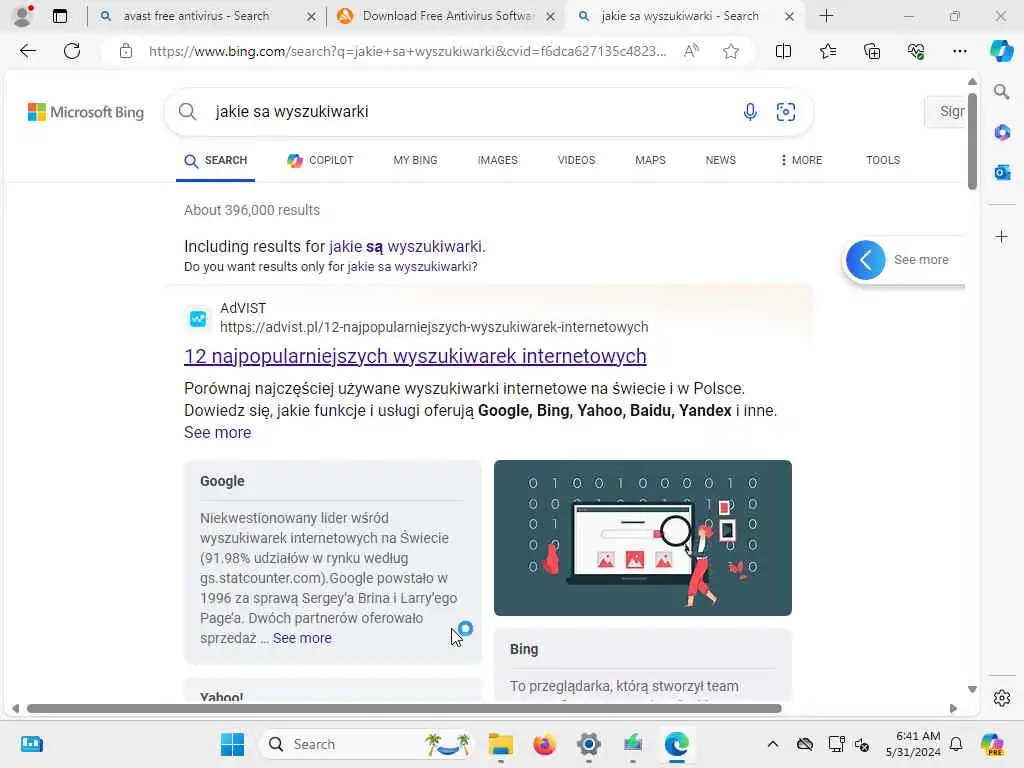Open Read aloud in address bar
1024x768 pixels.
point(691,51)
